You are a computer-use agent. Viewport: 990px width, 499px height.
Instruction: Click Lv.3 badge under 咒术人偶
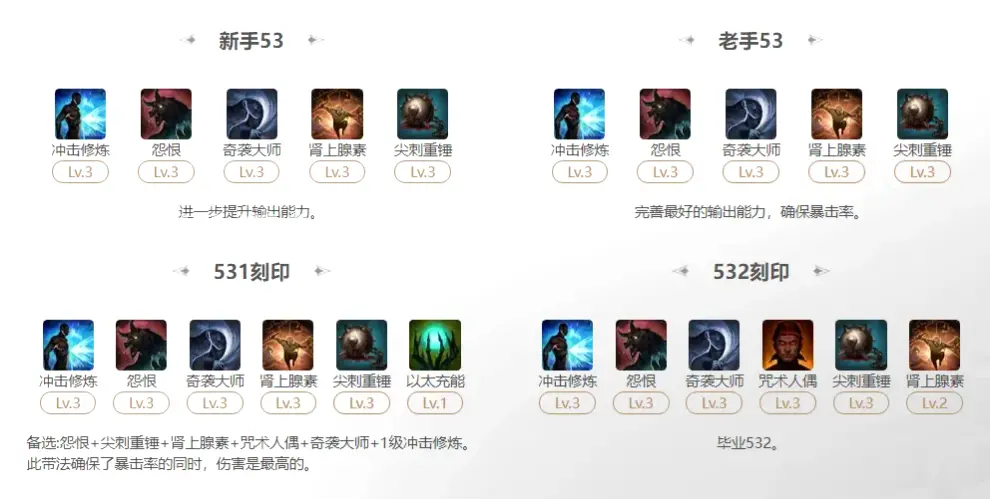787,403
